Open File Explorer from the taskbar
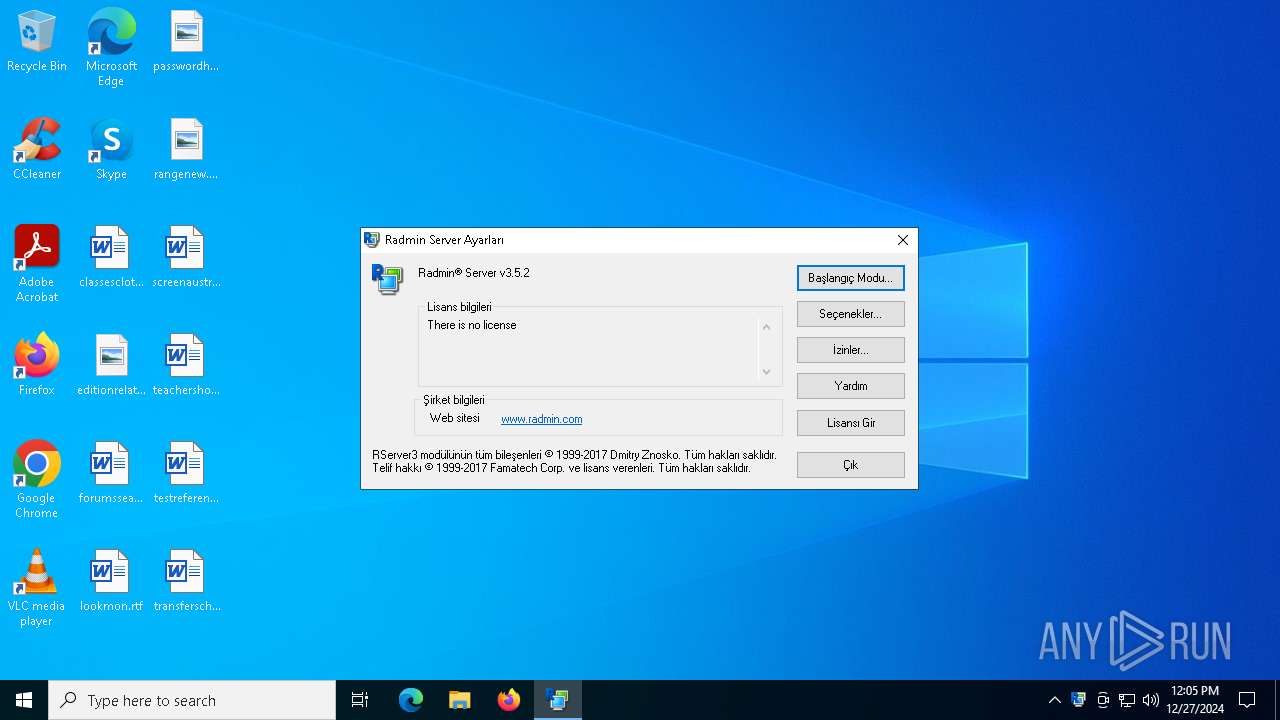Viewport: 1280px width, 720px height. click(x=459, y=700)
